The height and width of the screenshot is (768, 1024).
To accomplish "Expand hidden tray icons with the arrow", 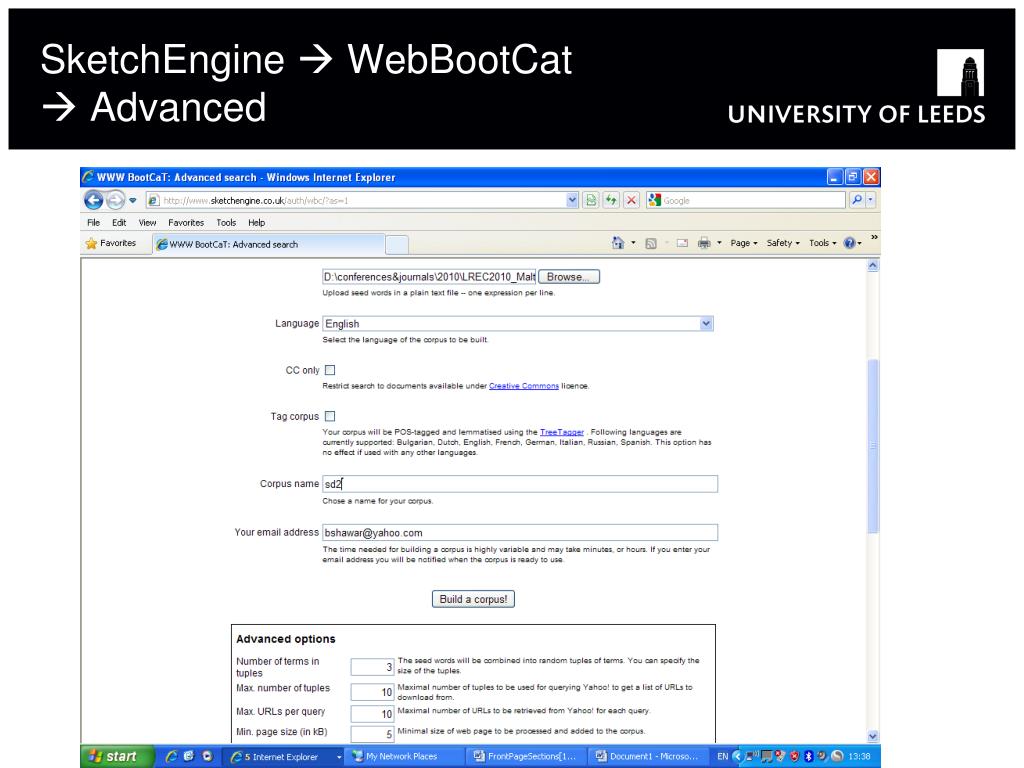I will (737, 756).
